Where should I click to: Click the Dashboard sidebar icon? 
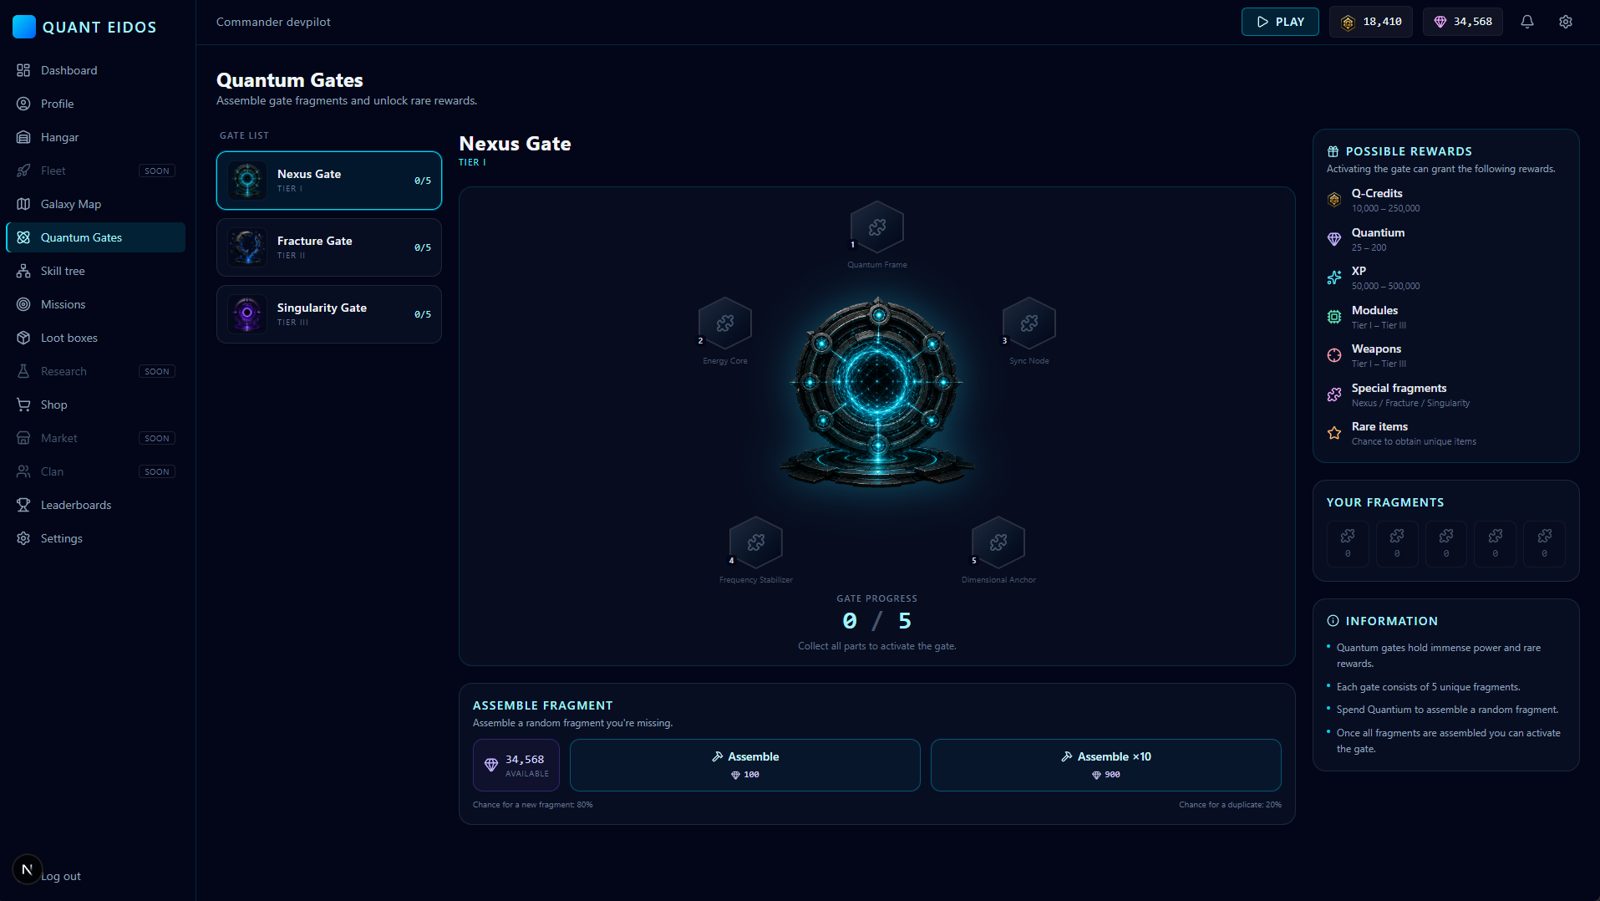[24, 71]
